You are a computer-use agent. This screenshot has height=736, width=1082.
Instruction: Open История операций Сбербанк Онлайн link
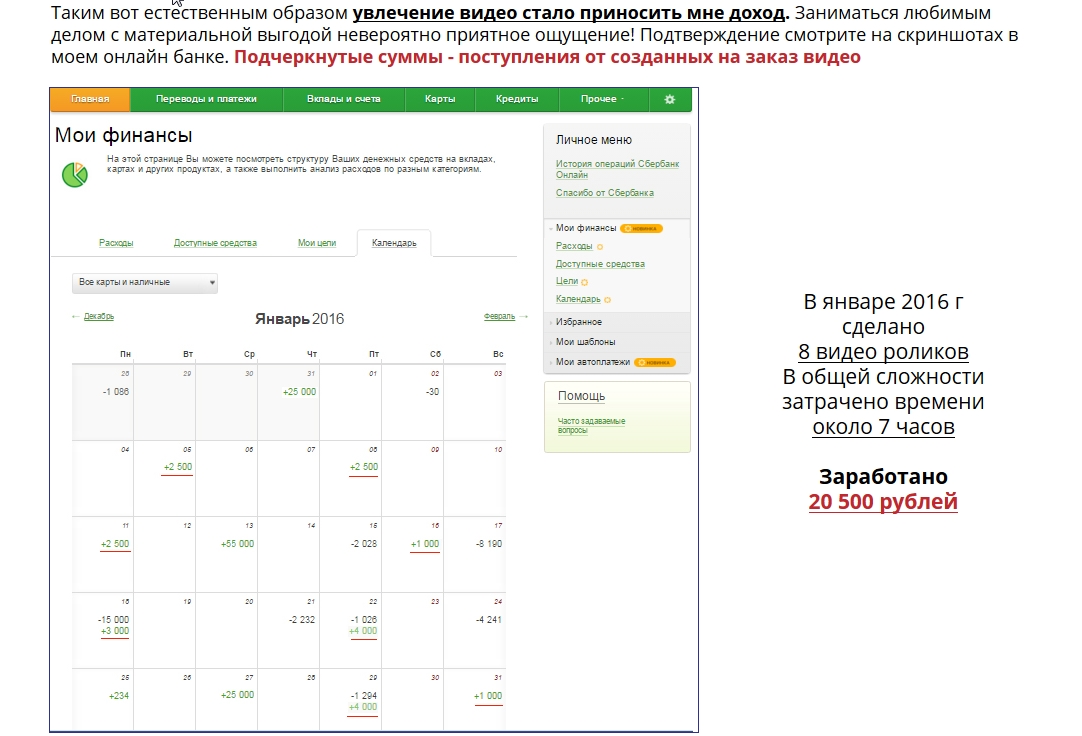pyautogui.click(x=617, y=169)
